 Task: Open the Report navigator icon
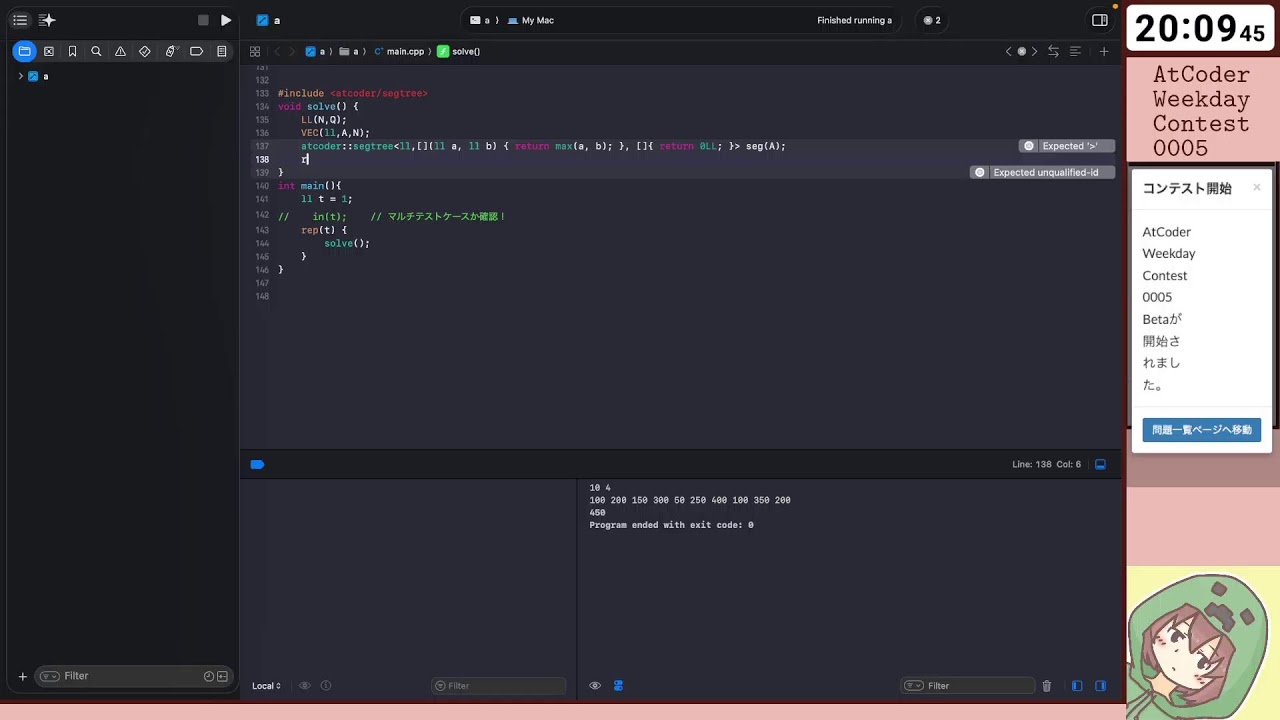pos(221,51)
